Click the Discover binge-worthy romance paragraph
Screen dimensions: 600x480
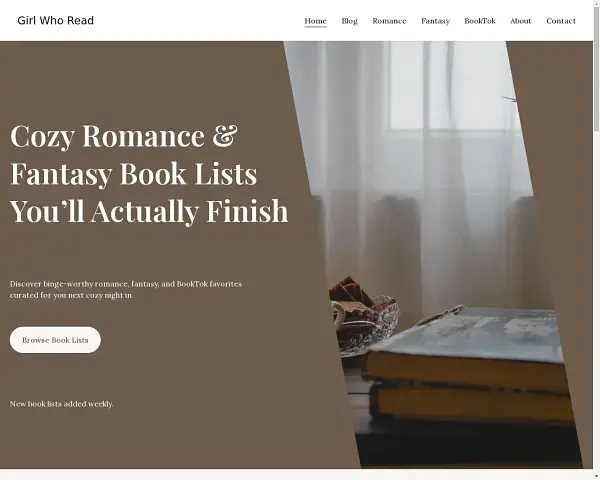click(x=126, y=290)
